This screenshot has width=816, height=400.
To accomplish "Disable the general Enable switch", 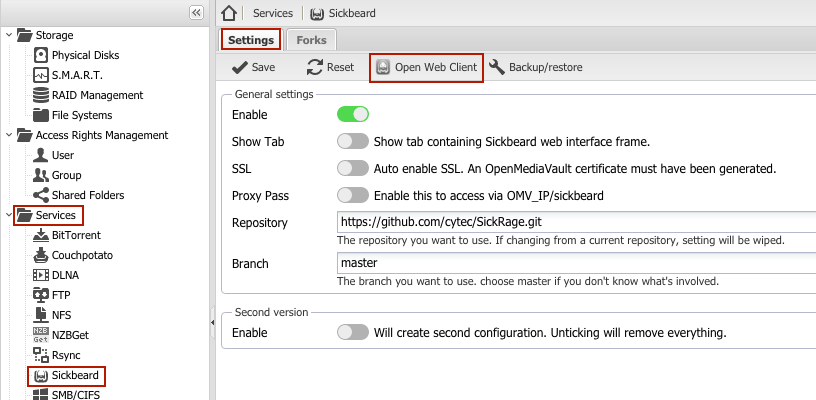I will tap(353, 114).
